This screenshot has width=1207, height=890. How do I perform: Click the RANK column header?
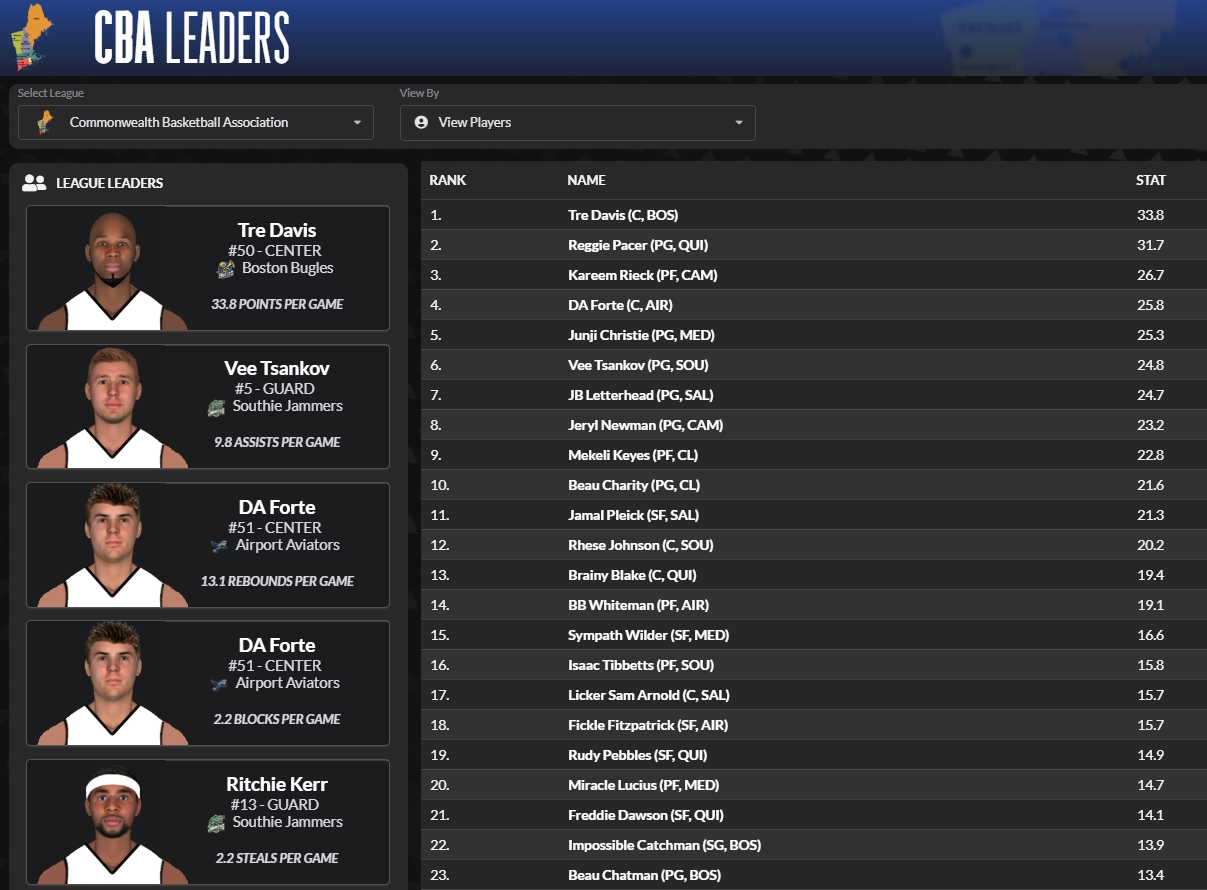point(448,181)
